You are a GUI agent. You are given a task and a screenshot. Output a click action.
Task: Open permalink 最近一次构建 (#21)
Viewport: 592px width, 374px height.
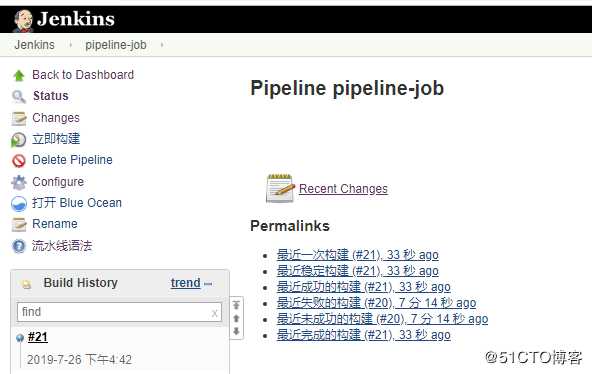(358, 255)
